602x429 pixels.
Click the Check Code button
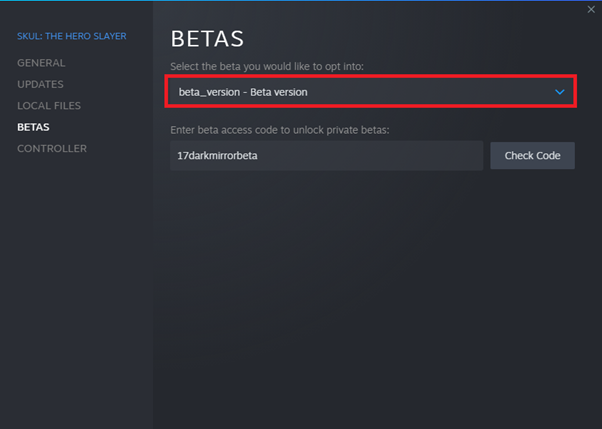(532, 156)
